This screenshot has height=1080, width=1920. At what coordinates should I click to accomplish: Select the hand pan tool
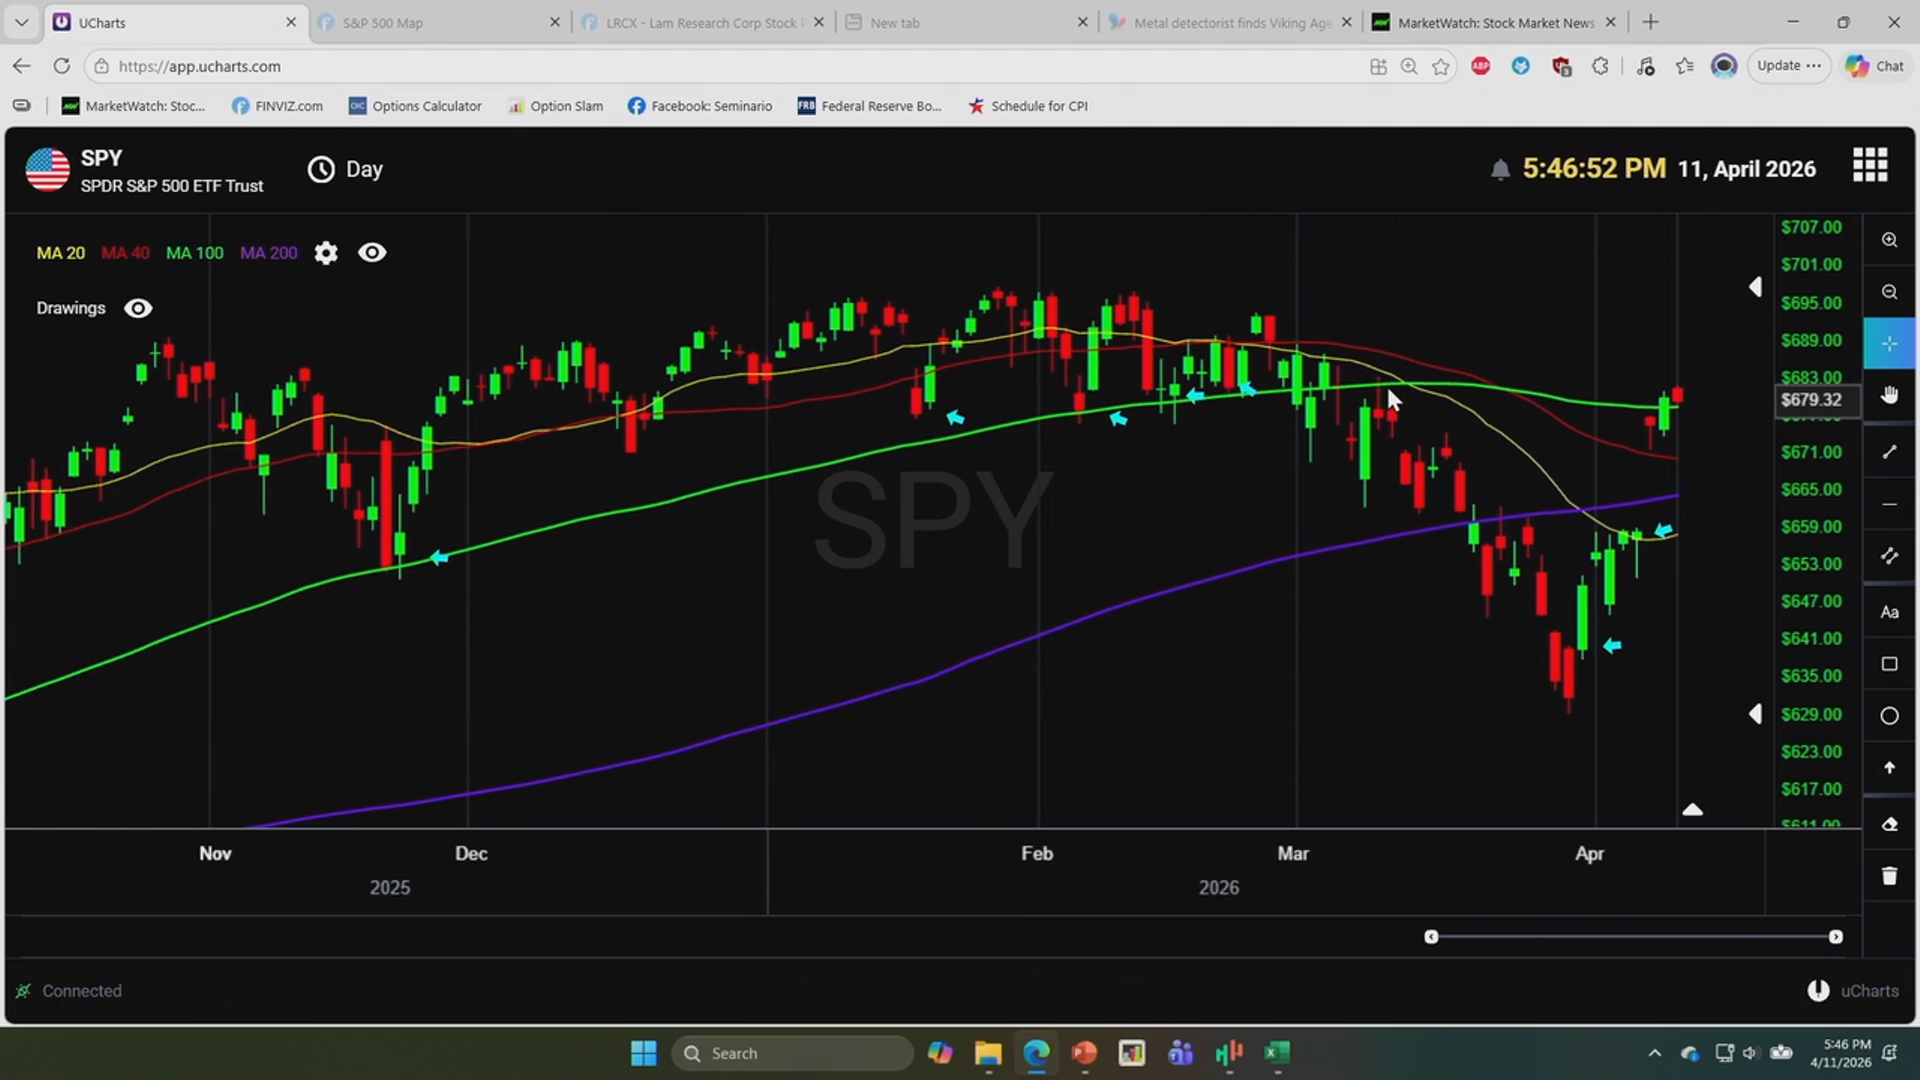(1889, 395)
